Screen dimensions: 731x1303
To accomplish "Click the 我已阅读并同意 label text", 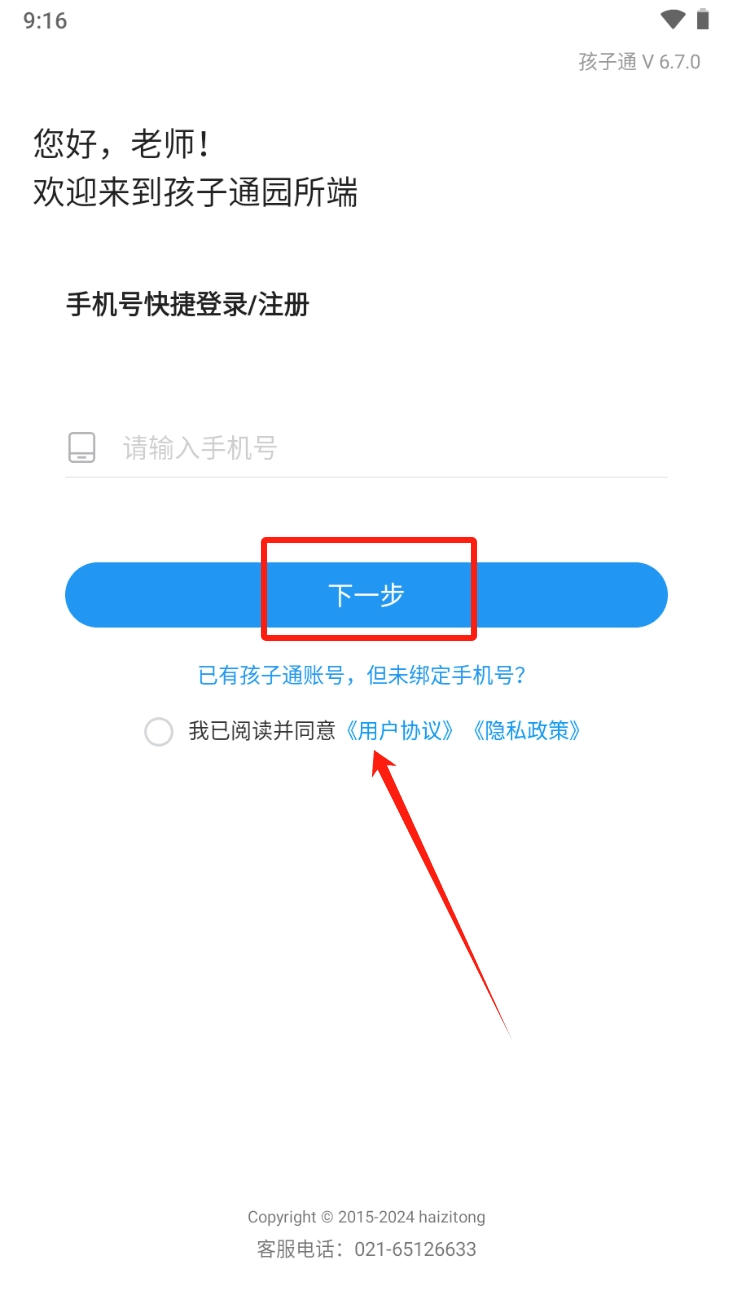I will pyautogui.click(x=262, y=731).
